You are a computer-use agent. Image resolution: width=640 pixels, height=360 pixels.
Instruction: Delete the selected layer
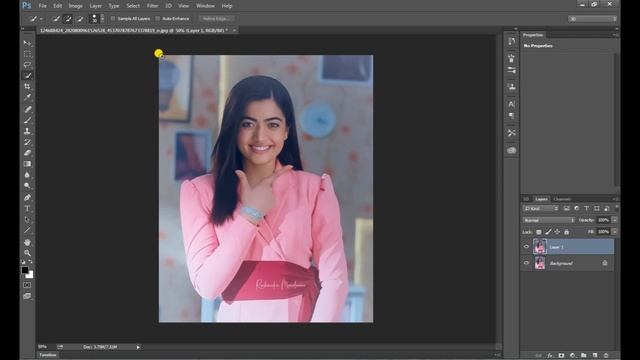(606, 356)
